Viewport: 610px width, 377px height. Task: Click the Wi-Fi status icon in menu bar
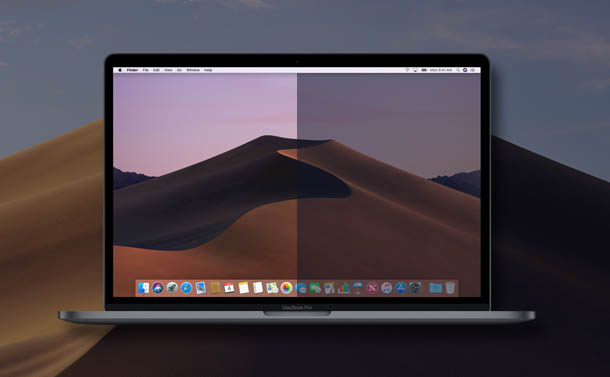point(407,70)
